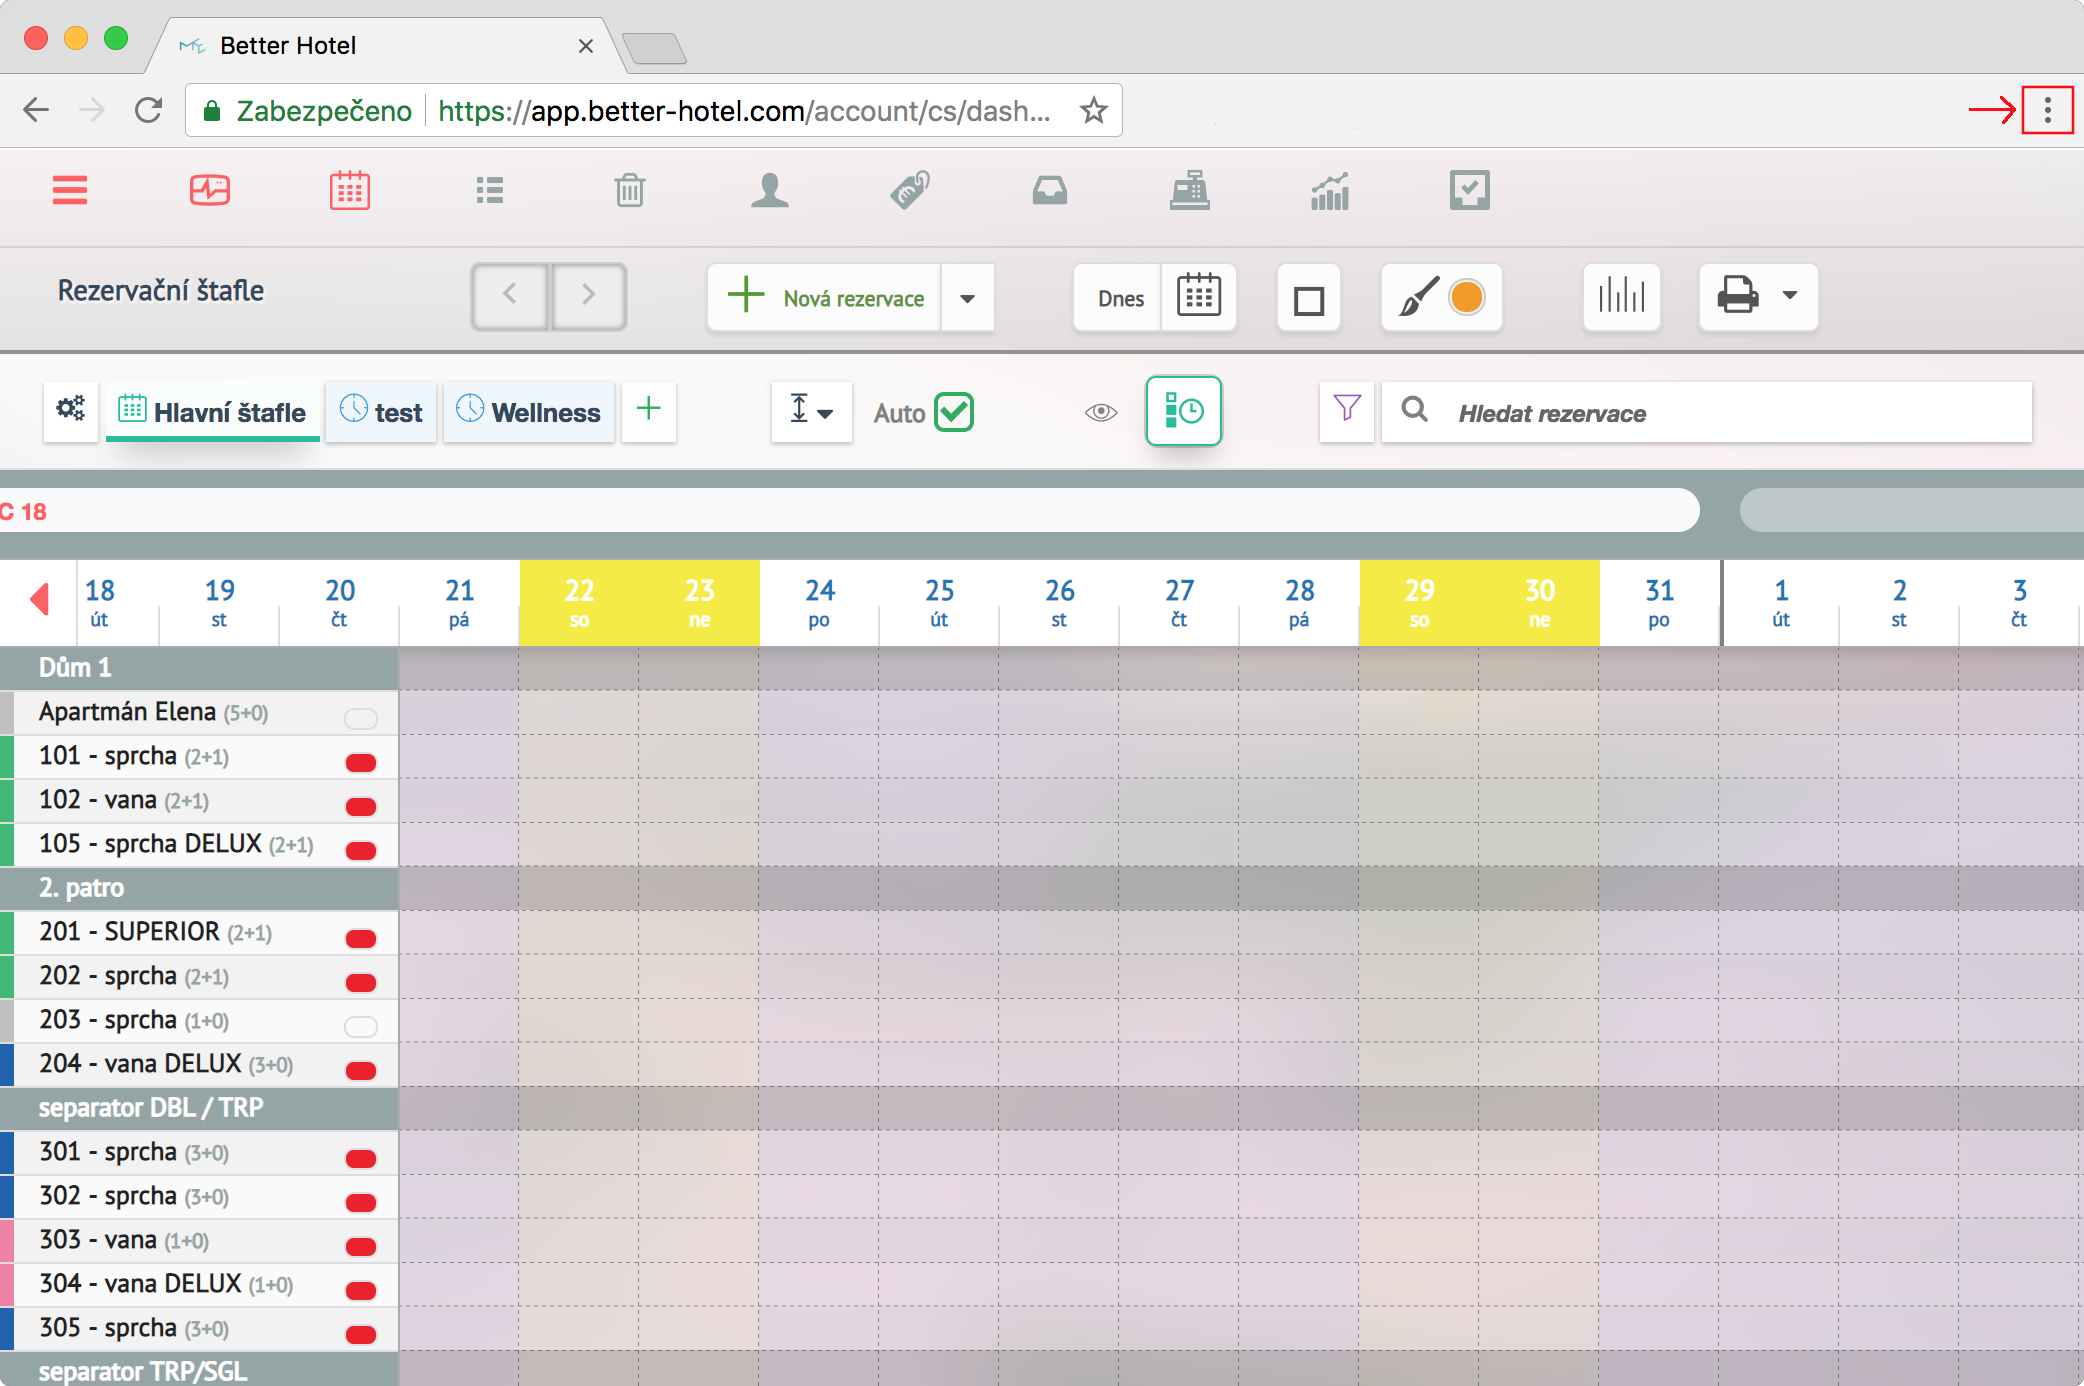The height and width of the screenshot is (1386, 2084).
Task: Switch to the Wellness tab
Action: point(529,412)
